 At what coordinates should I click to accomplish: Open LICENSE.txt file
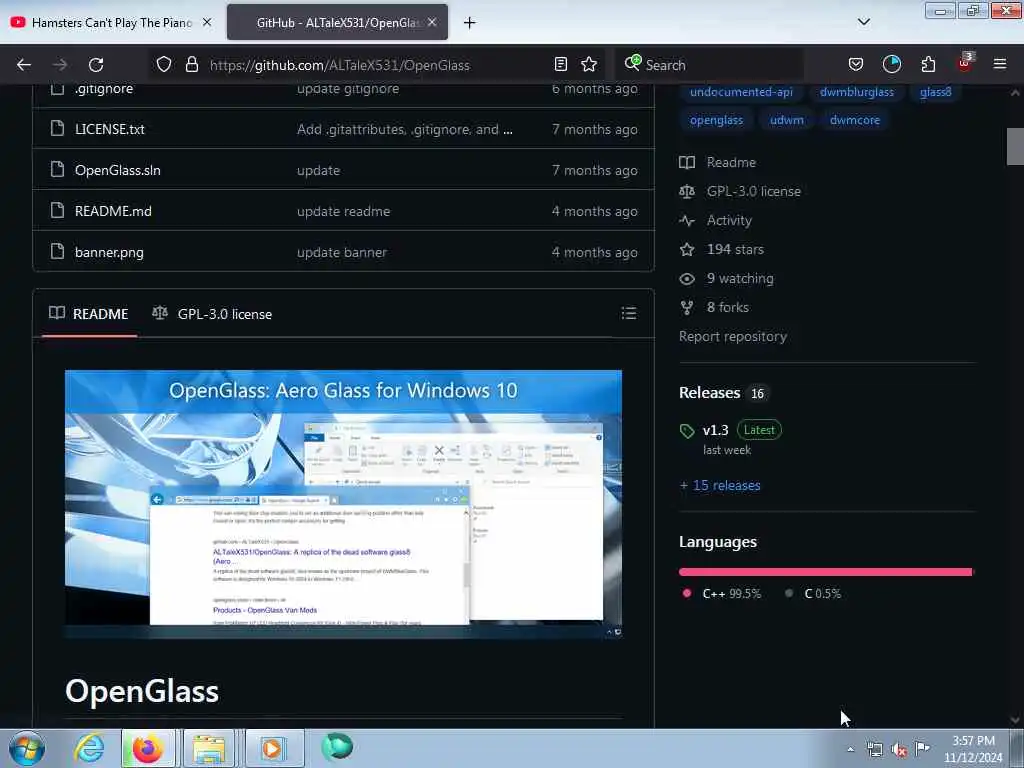coord(110,129)
